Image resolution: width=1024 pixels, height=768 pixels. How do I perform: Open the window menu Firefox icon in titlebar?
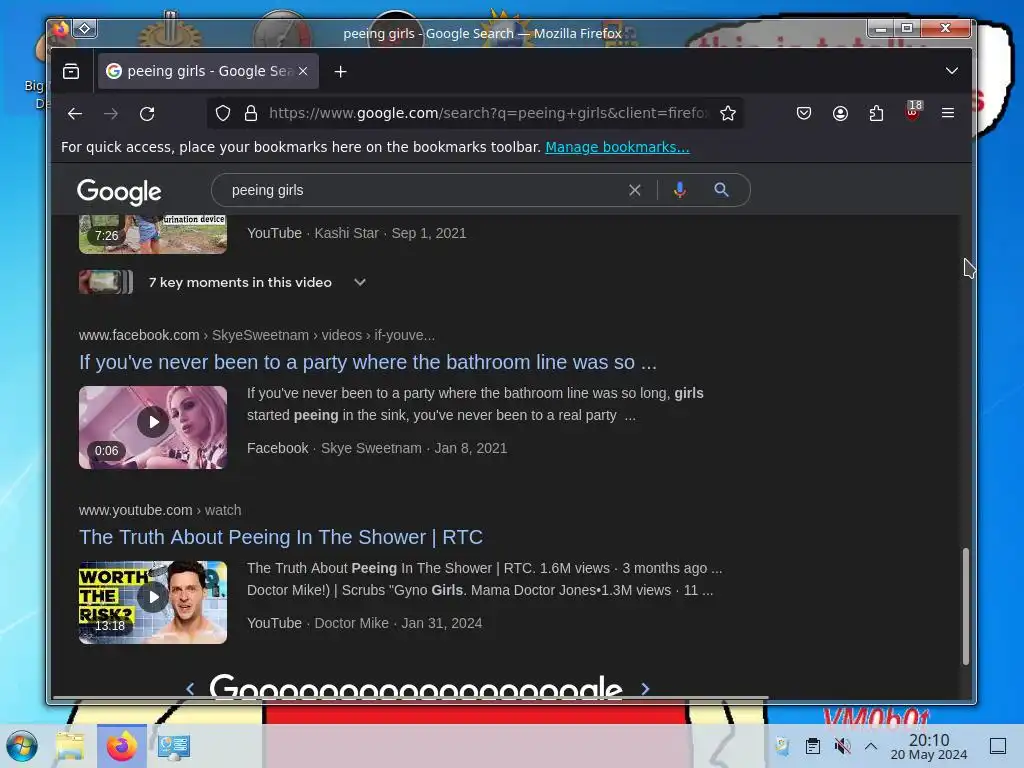(61, 29)
